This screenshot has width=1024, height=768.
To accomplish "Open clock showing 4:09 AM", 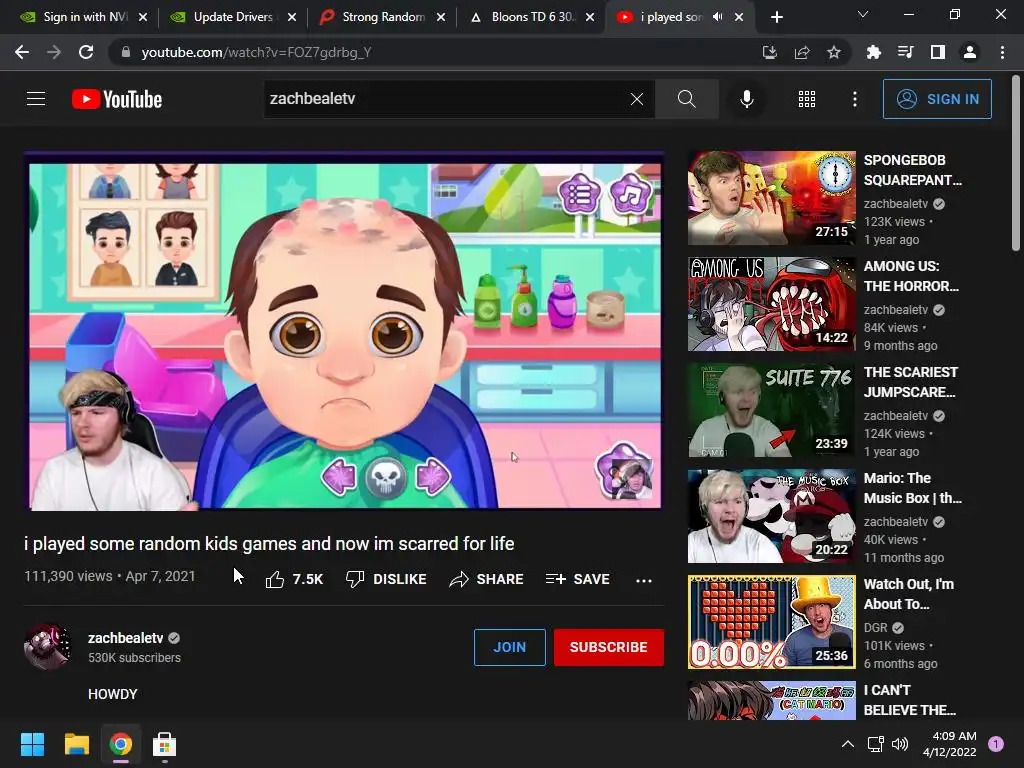I will pyautogui.click(x=949, y=744).
